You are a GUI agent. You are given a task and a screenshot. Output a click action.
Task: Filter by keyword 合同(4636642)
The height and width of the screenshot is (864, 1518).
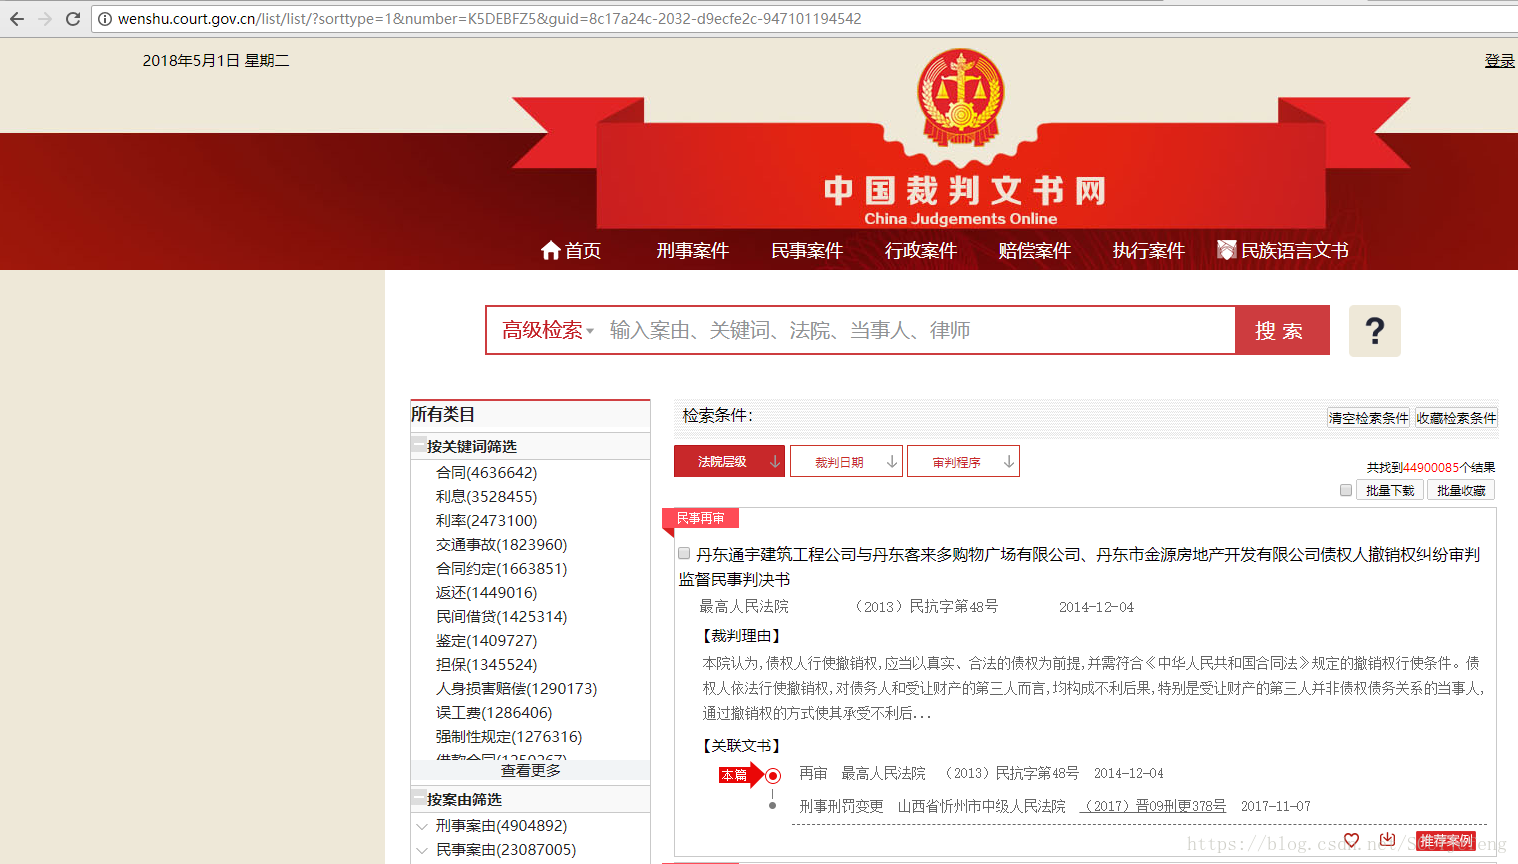[486, 473]
